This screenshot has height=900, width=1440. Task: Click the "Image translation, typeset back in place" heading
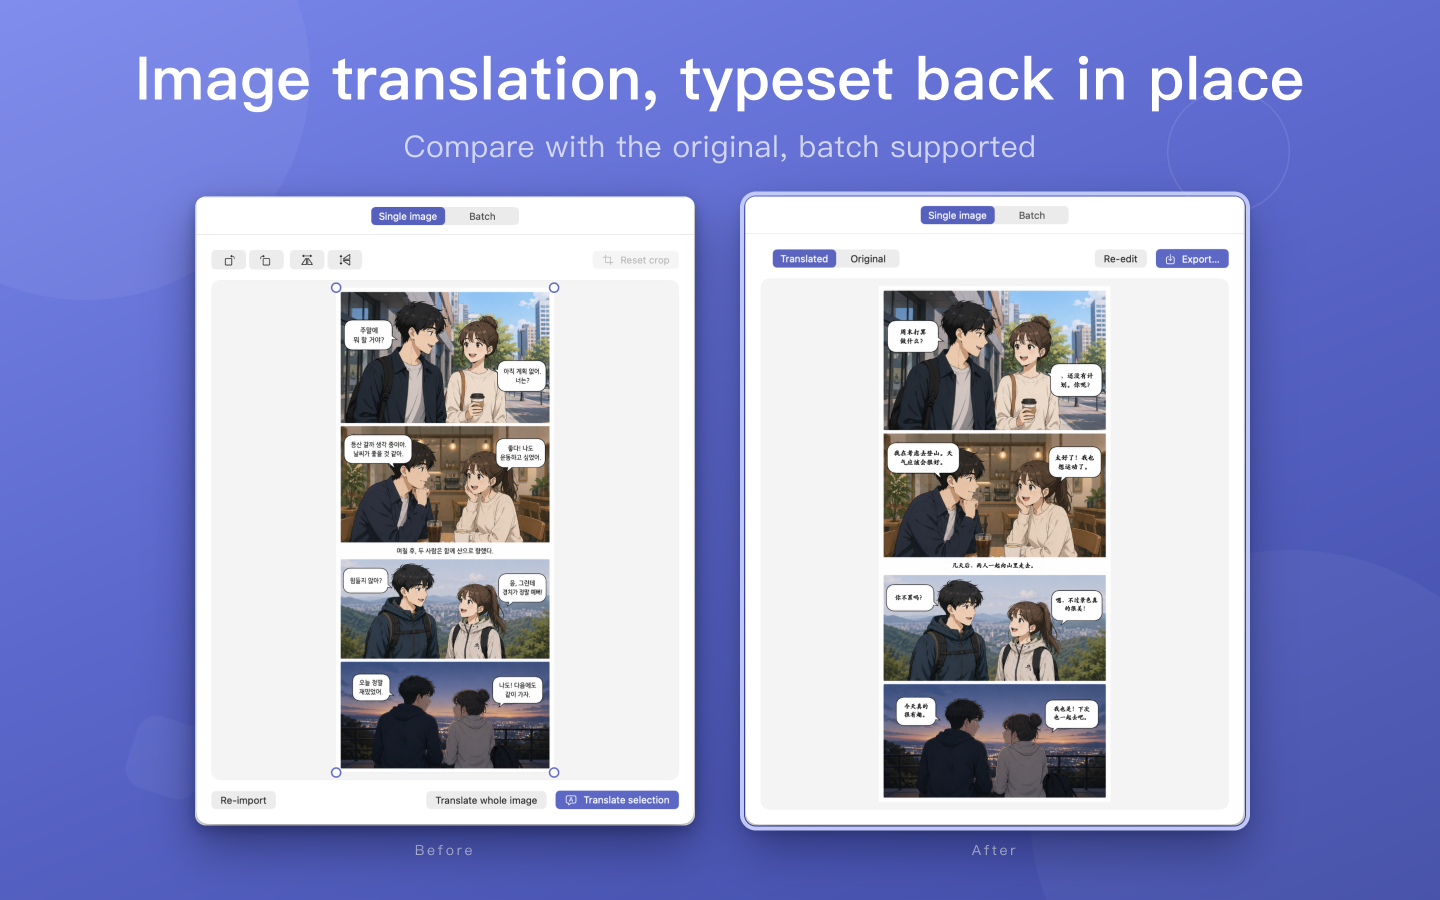pyautogui.click(x=720, y=80)
